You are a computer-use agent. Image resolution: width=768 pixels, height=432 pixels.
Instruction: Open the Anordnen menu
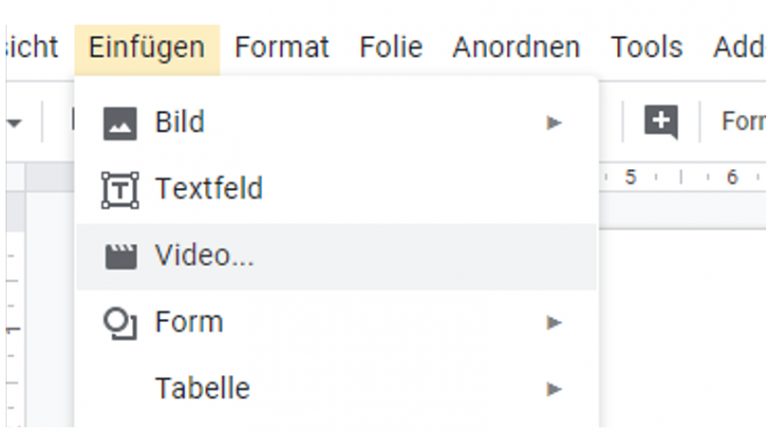click(x=516, y=47)
